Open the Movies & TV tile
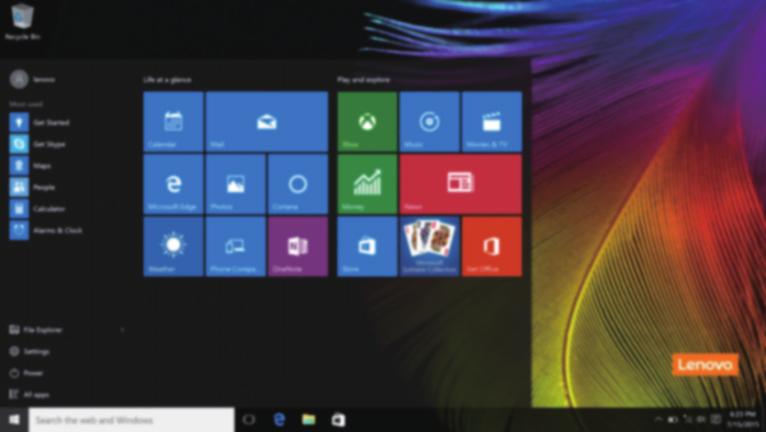766x432 pixels. (x=492, y=122)
